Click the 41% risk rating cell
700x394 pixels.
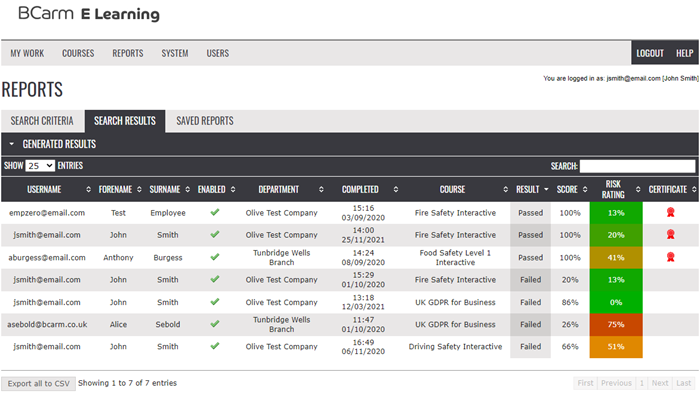pos(616,257)
